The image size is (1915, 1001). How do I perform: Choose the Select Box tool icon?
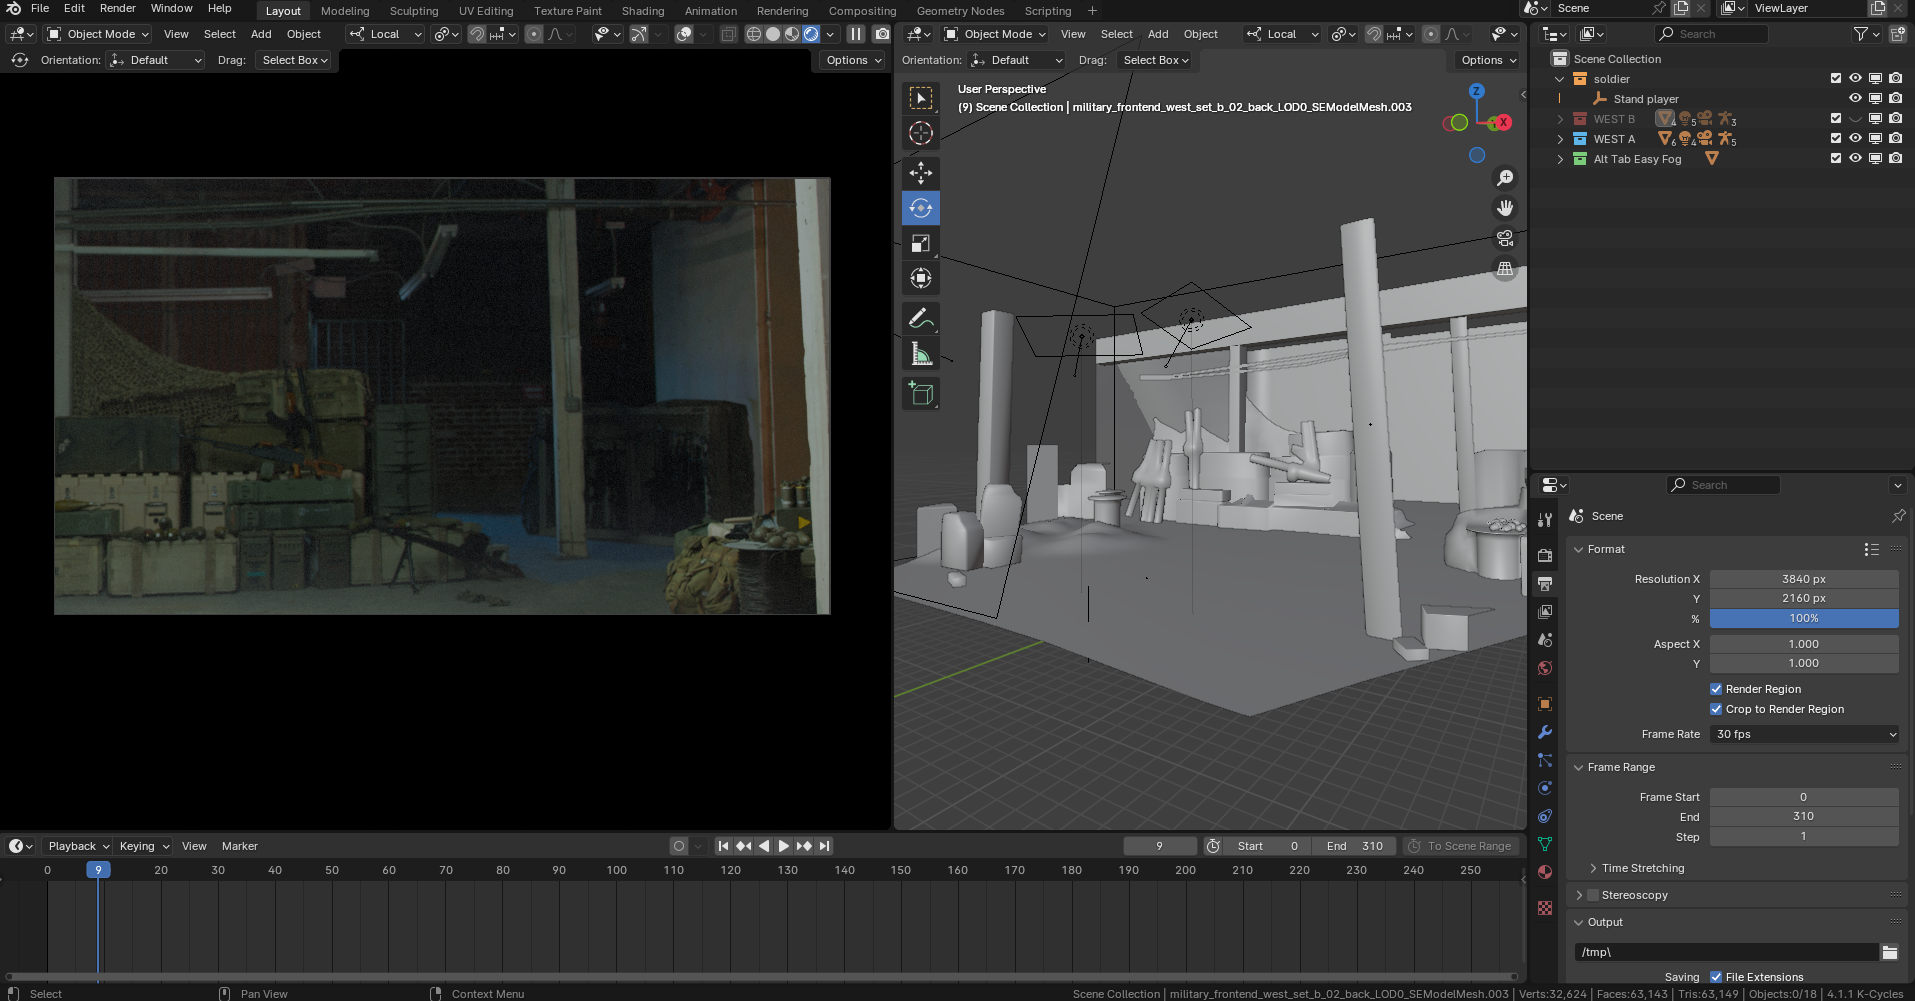click(x=921, y=98)
